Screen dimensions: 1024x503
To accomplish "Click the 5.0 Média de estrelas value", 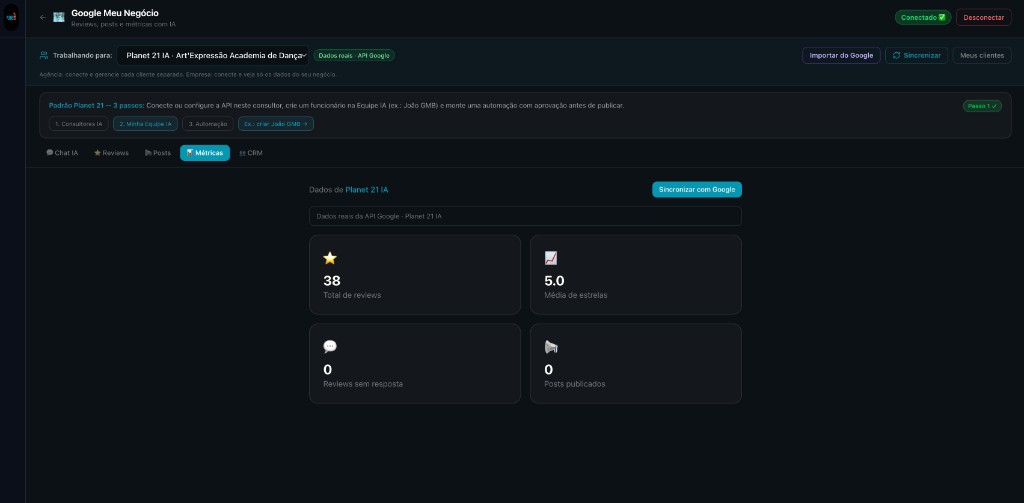I will [554, 281].
